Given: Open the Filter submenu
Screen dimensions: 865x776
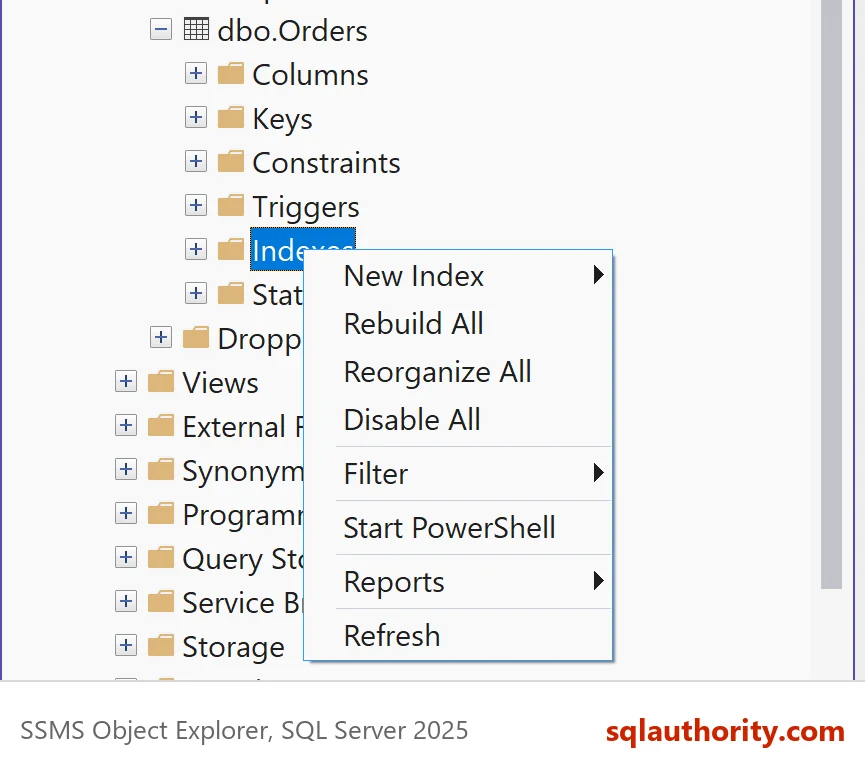Looking at the screenshot, I should coord(458,474).
